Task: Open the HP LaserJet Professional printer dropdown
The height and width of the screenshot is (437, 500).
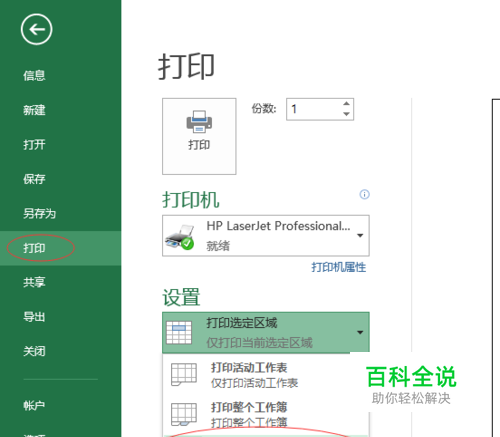Action: [x=266, y=236]
